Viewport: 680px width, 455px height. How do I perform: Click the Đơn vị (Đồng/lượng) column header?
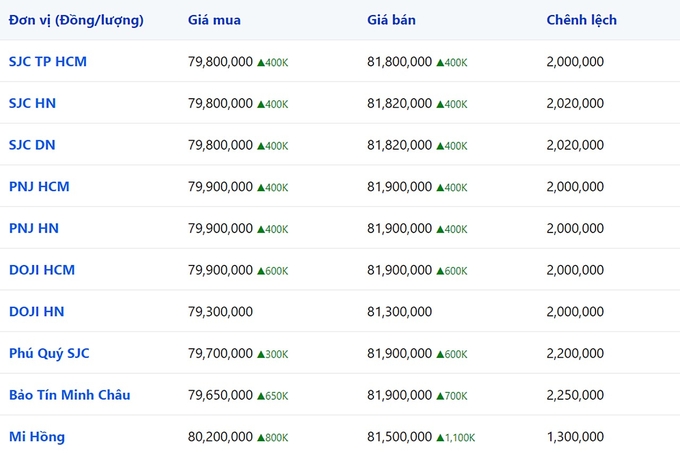point(76,20)
